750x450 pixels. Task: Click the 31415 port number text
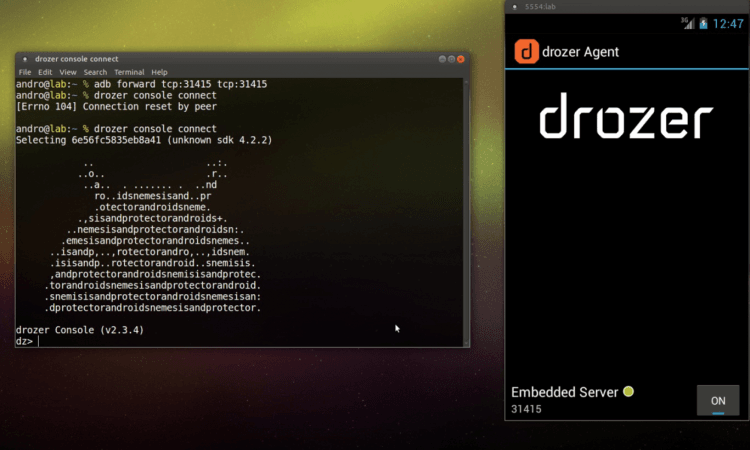(x=526, y=409)
